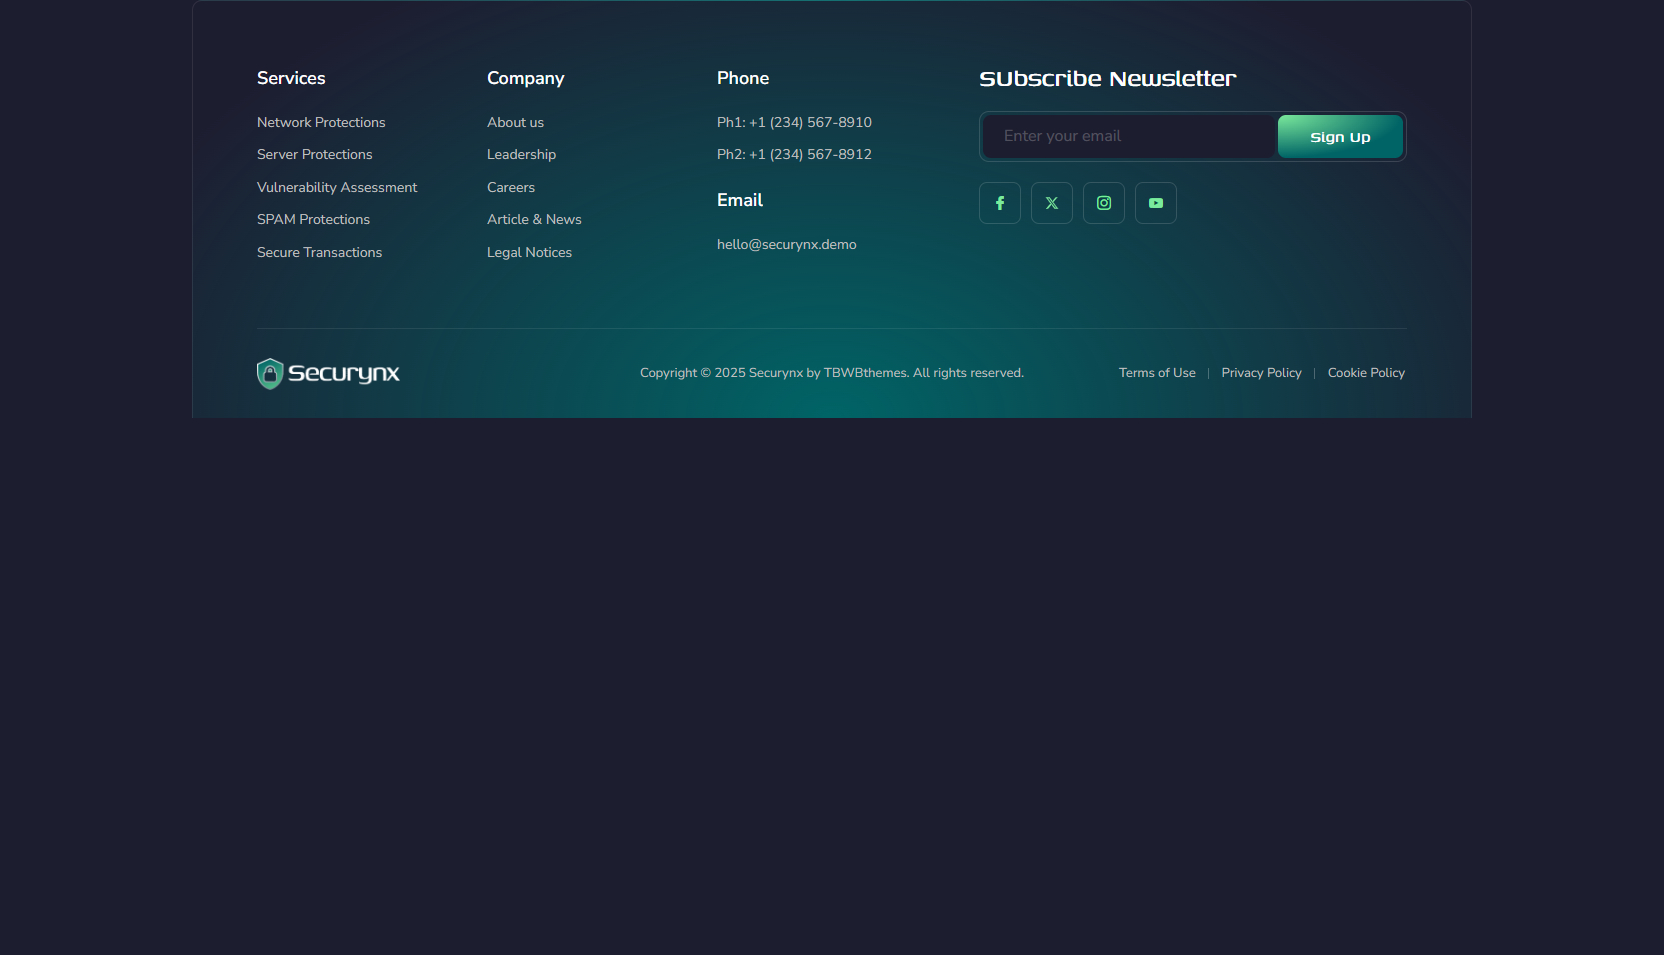Open Network Protections link
Screen dimensions: 1664x955
pos(321,122)
